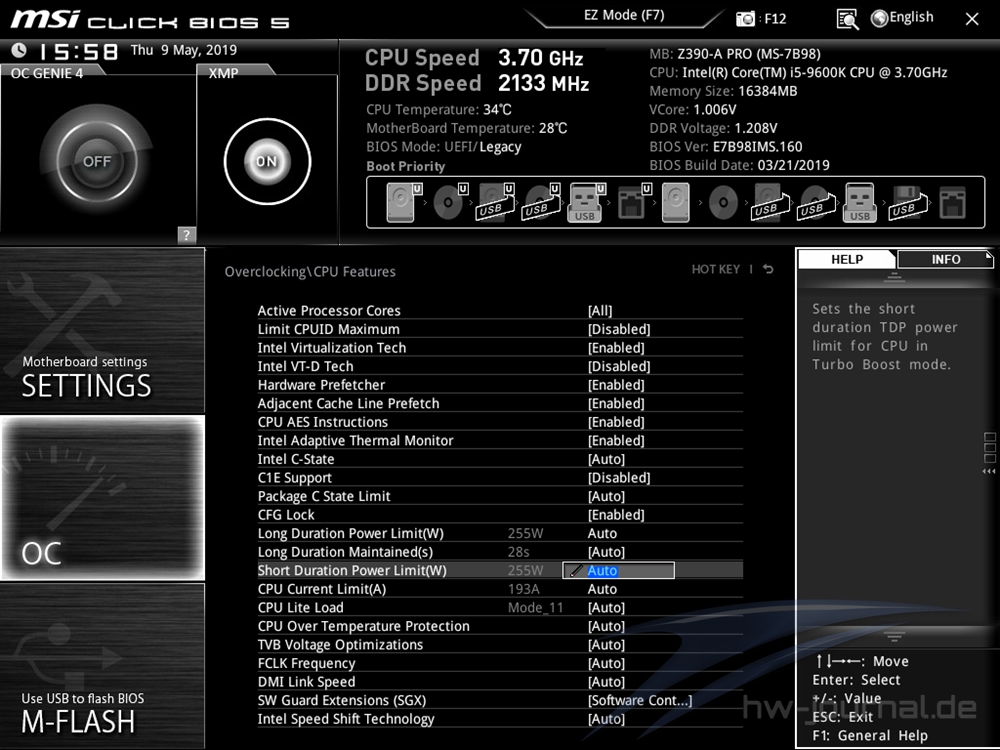Screen dimensions: 1000x750
Task: Open the SETTINGS motherboard menu
Action: click(x=102, y=330)
